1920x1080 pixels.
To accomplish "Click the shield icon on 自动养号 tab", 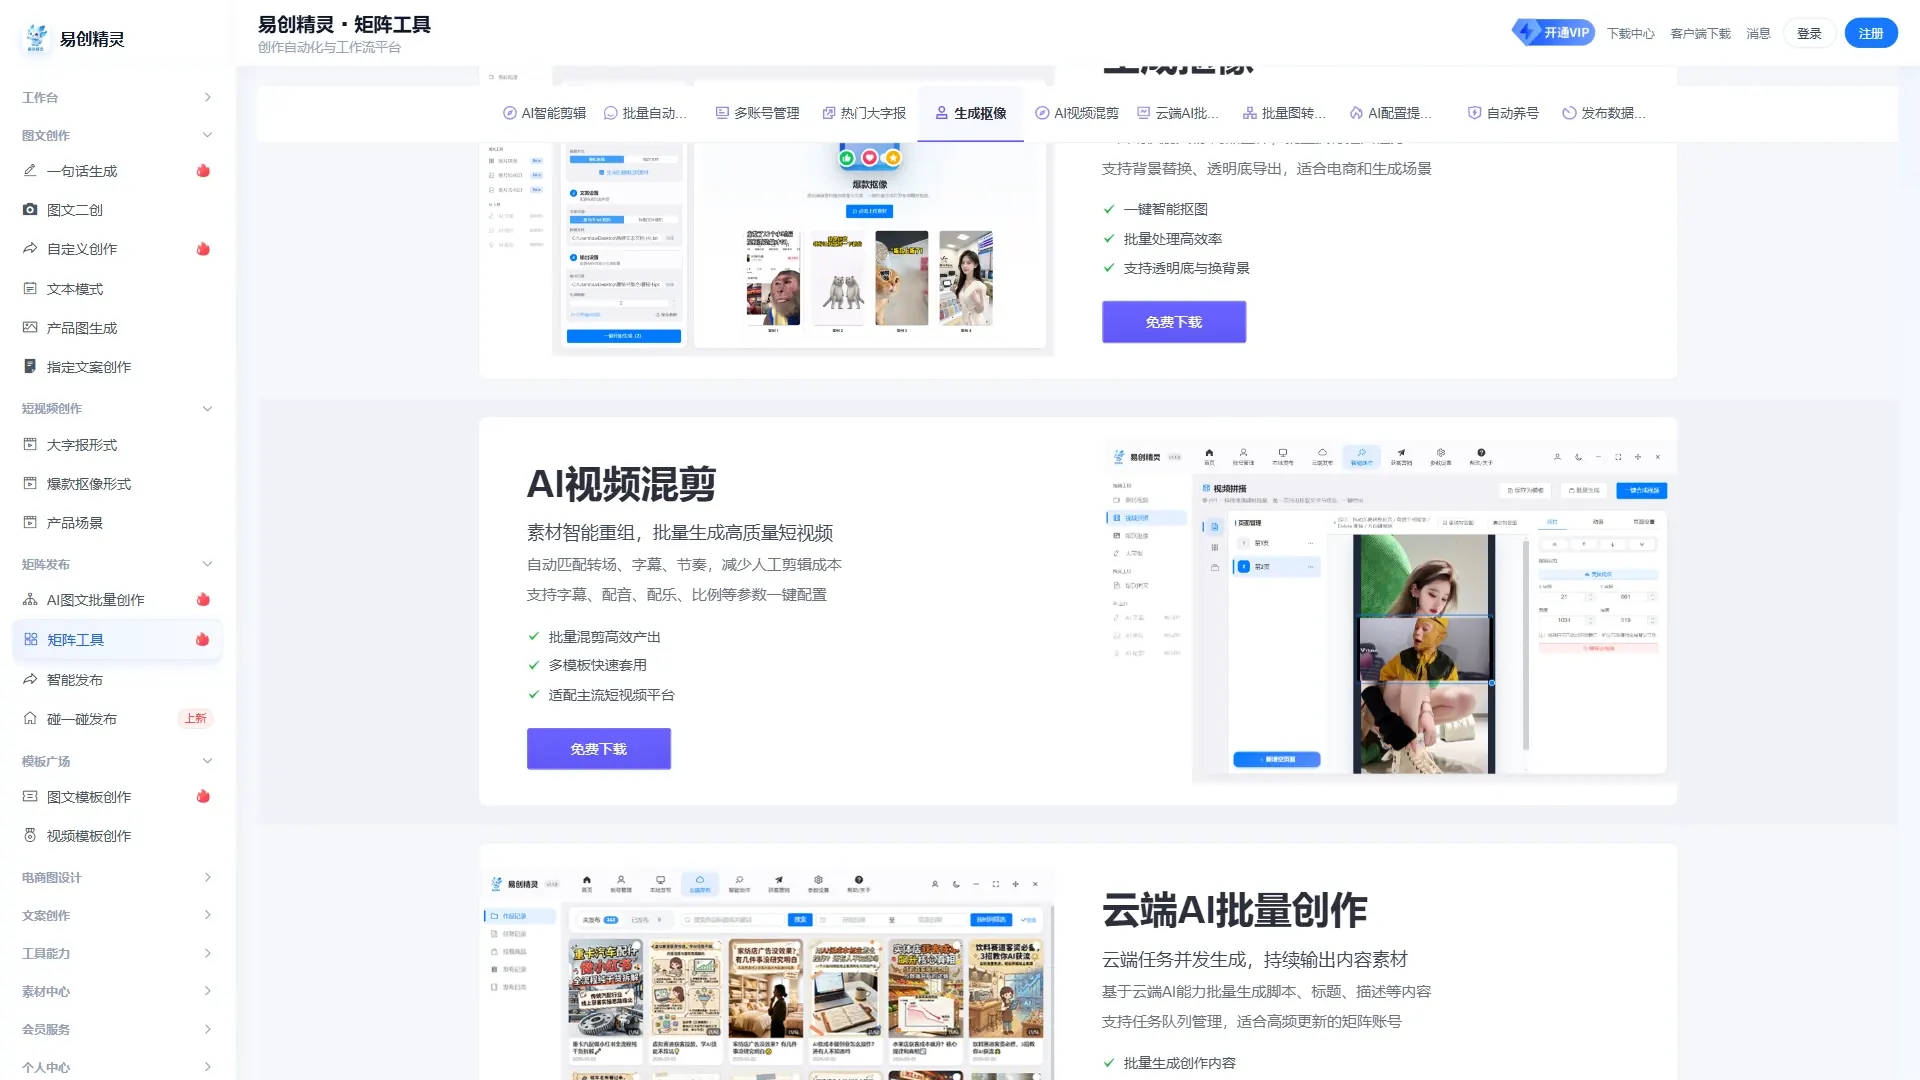I will [1474, 113].
